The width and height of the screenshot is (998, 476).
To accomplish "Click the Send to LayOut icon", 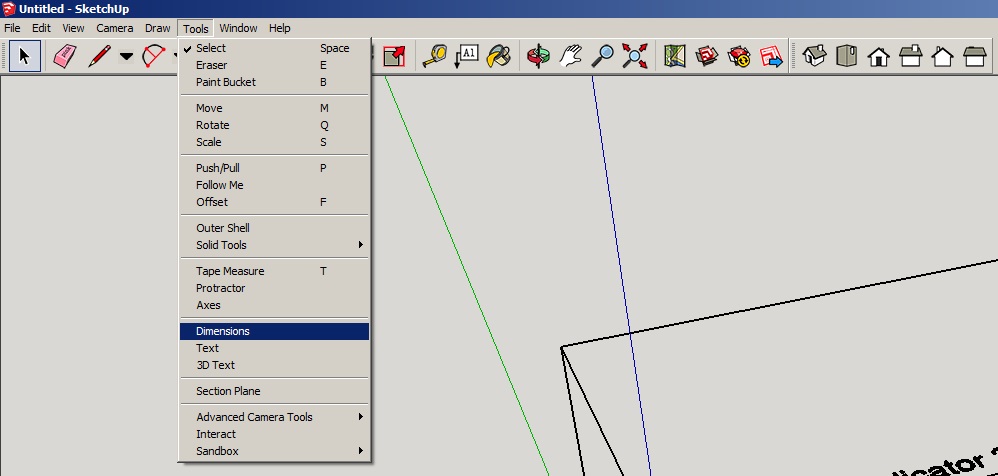I will pos(771,56).
